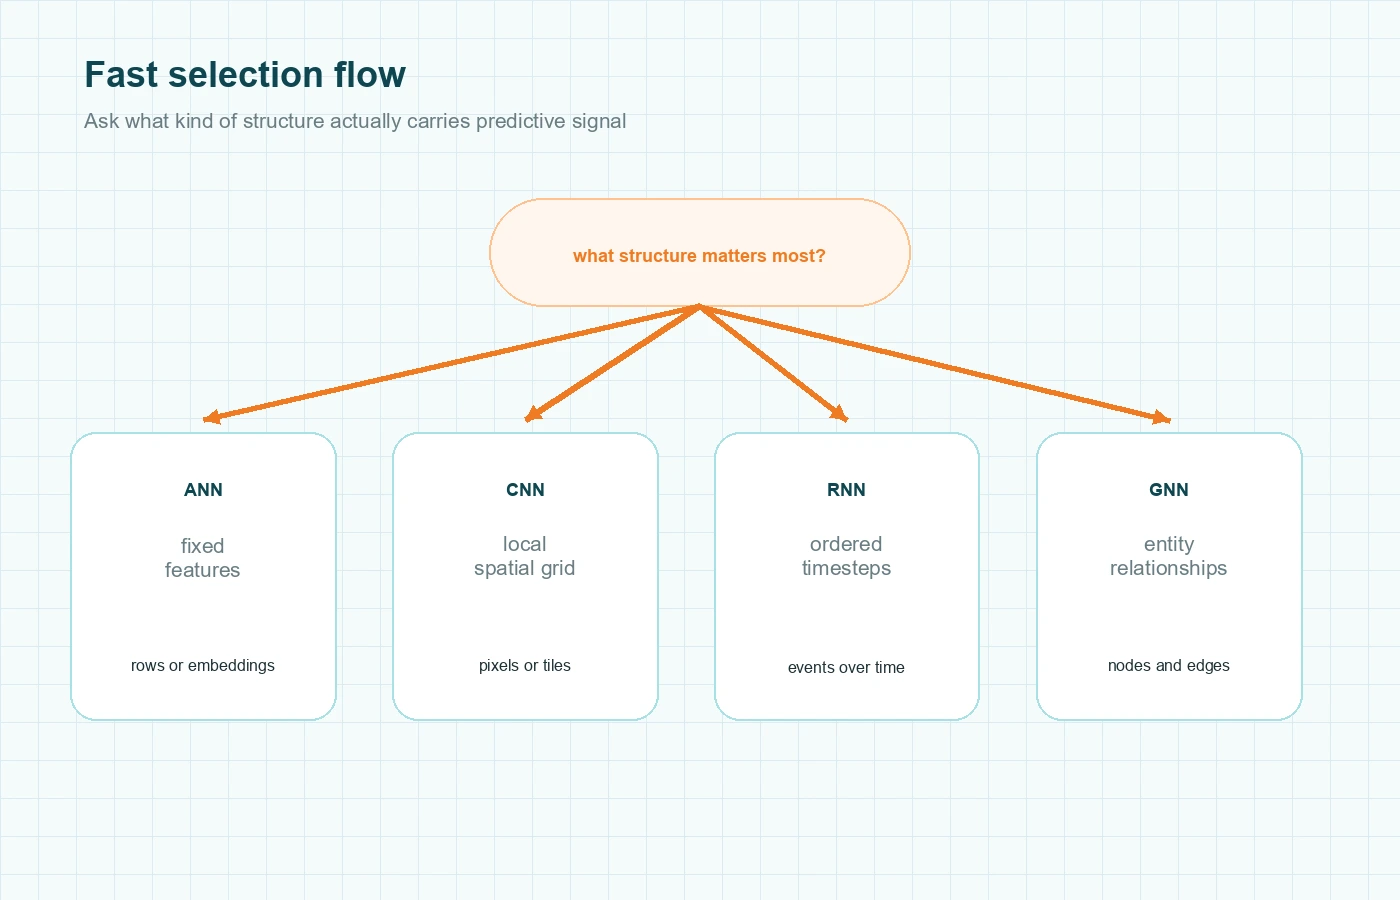Click the 'fixed features' label under ANN

pos(203,558)
